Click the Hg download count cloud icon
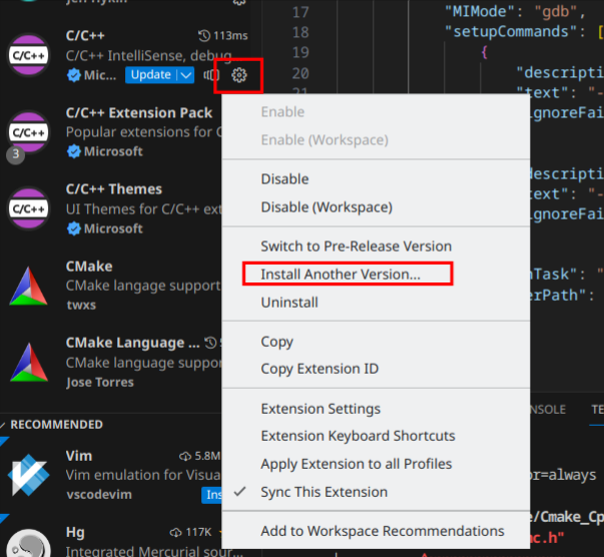604x557 pixels. 176,533
